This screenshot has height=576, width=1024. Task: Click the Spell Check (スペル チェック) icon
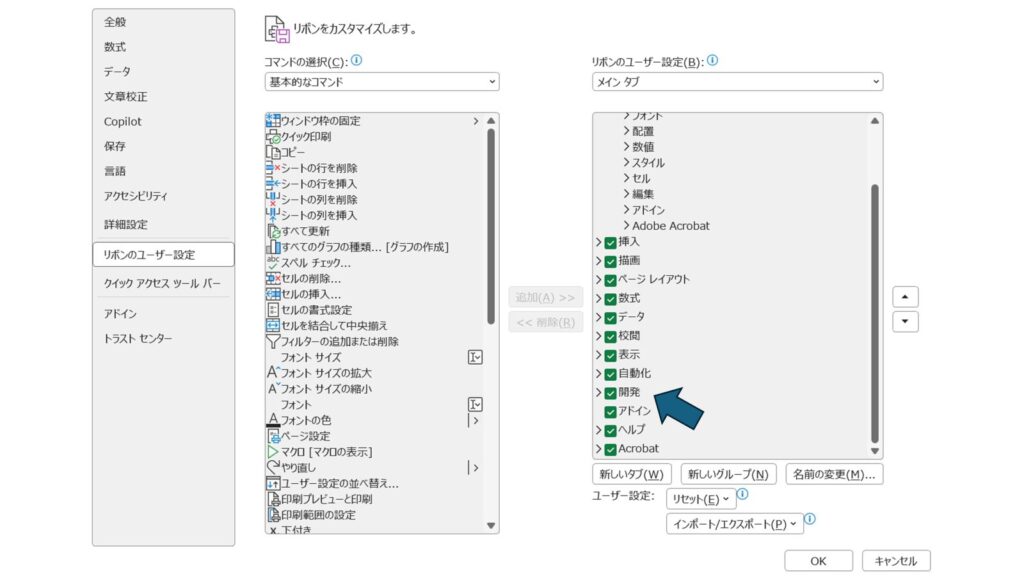click(273, 262)
